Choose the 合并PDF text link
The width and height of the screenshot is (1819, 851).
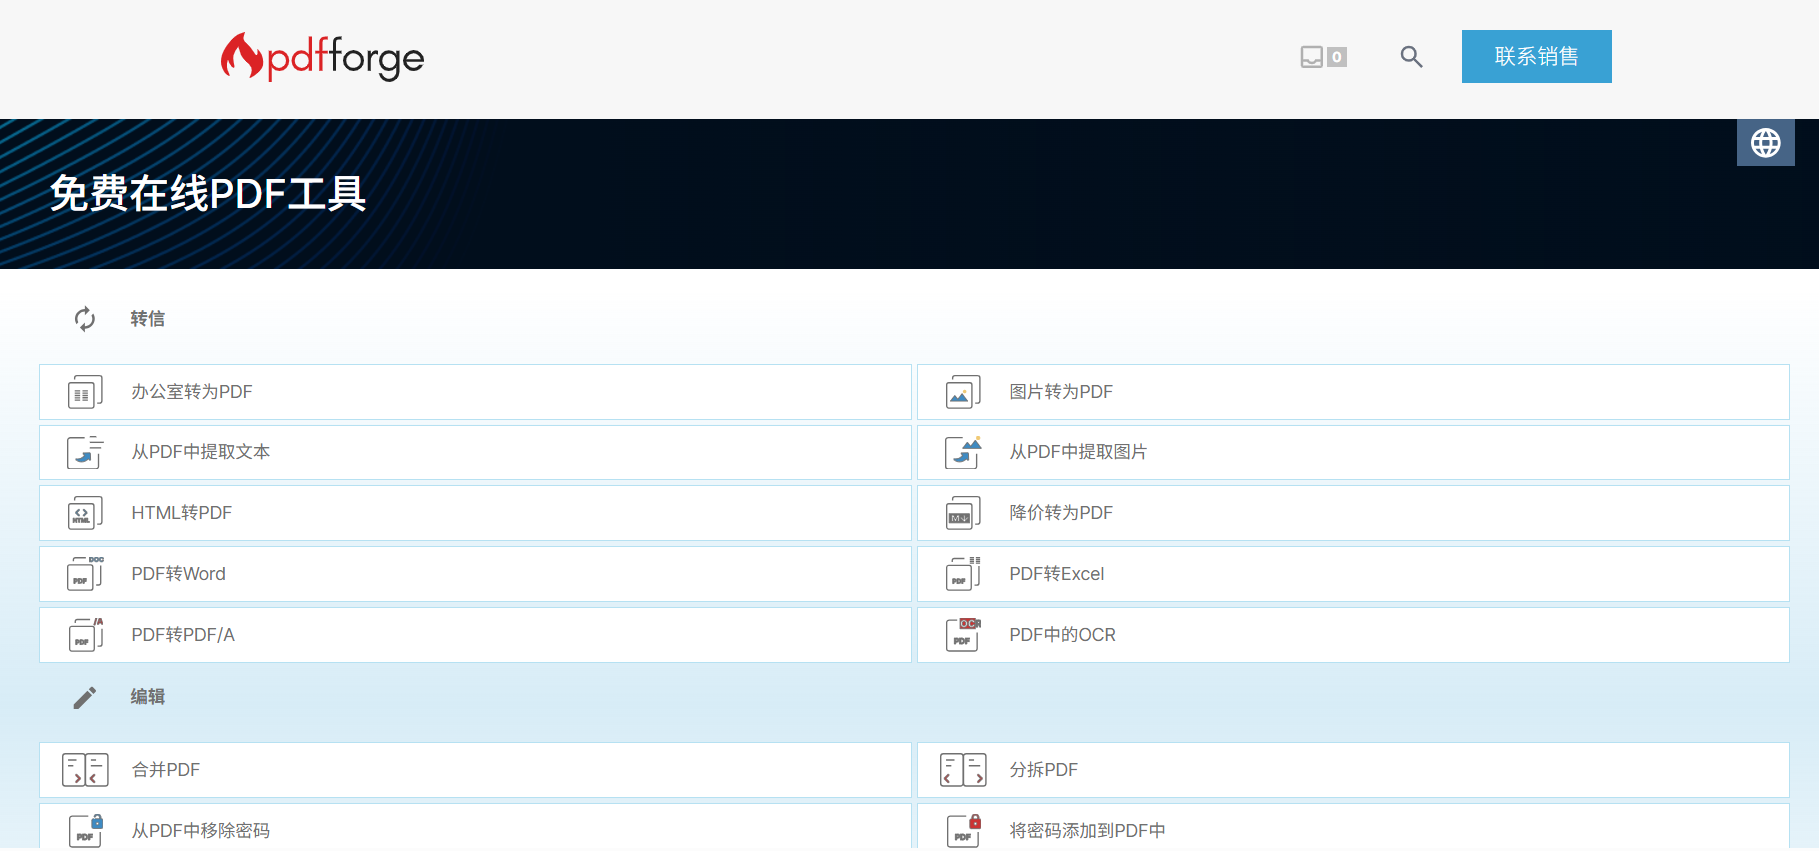[x=166, y=770]
